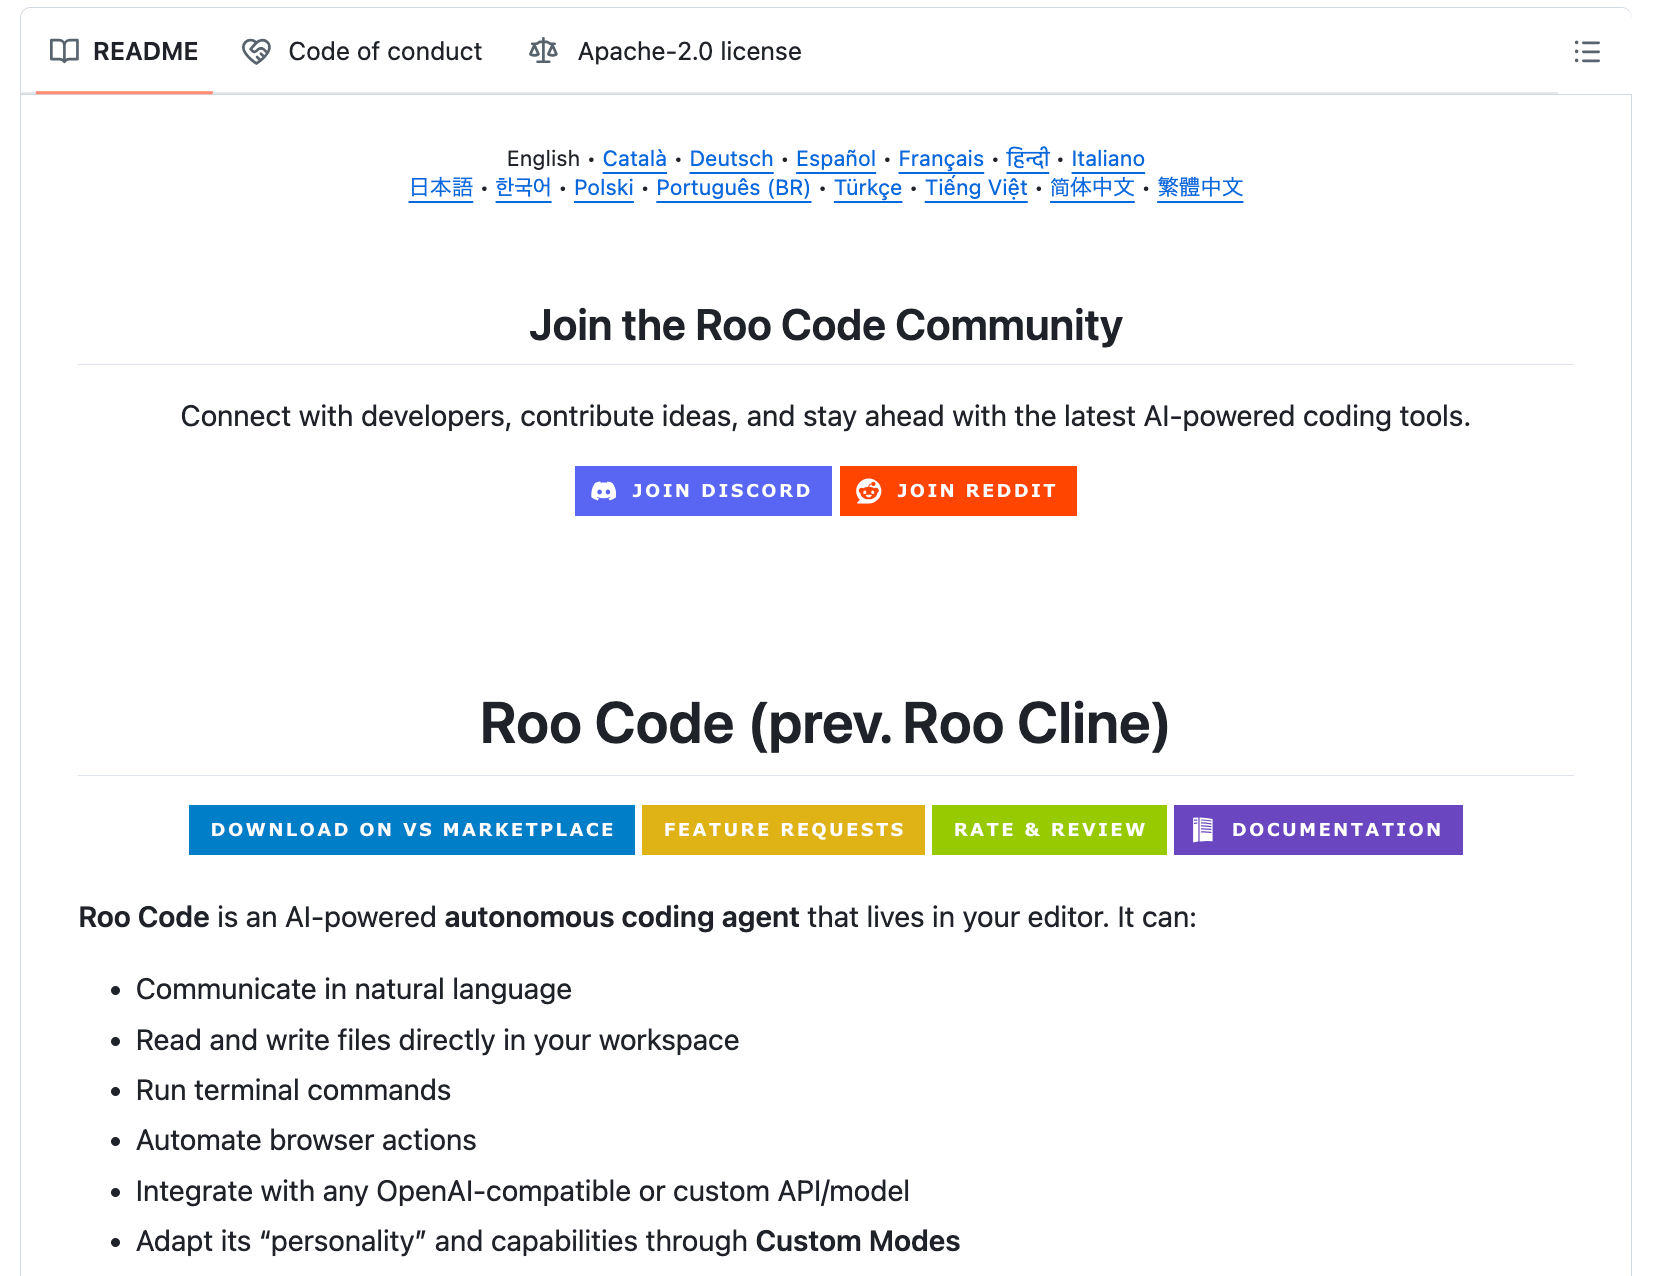Viewport: 1668px width, 1276px height.
Task: Click the Documentation book icon
Action: point(1203,830)
